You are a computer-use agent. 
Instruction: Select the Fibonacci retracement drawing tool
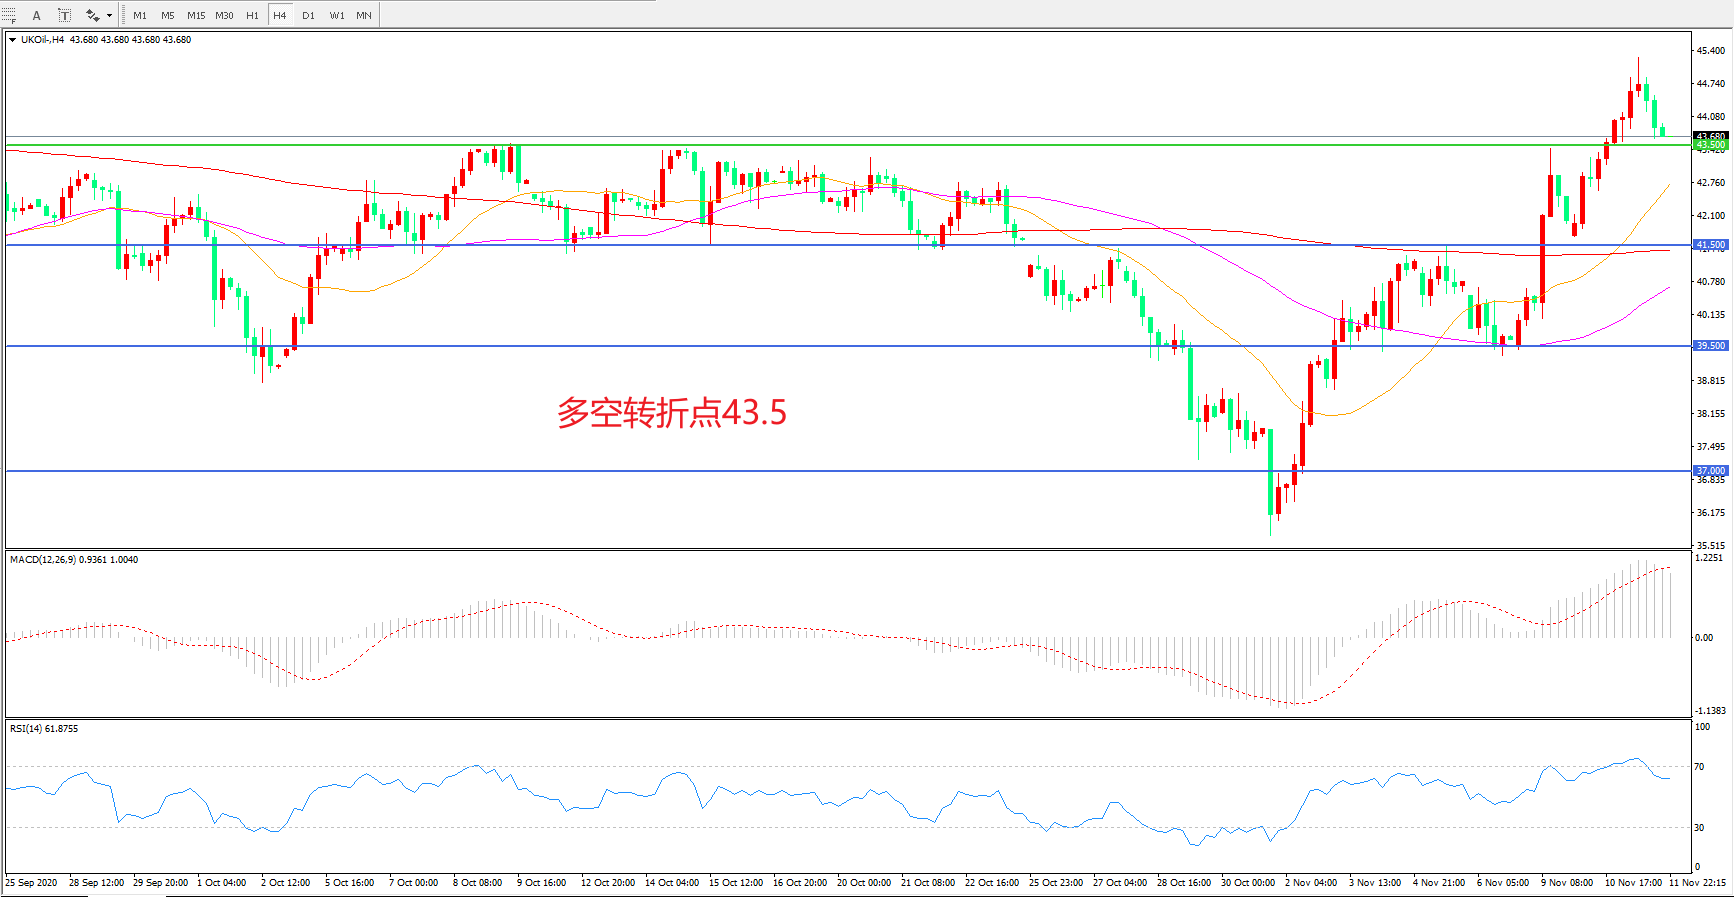point(9,15)
